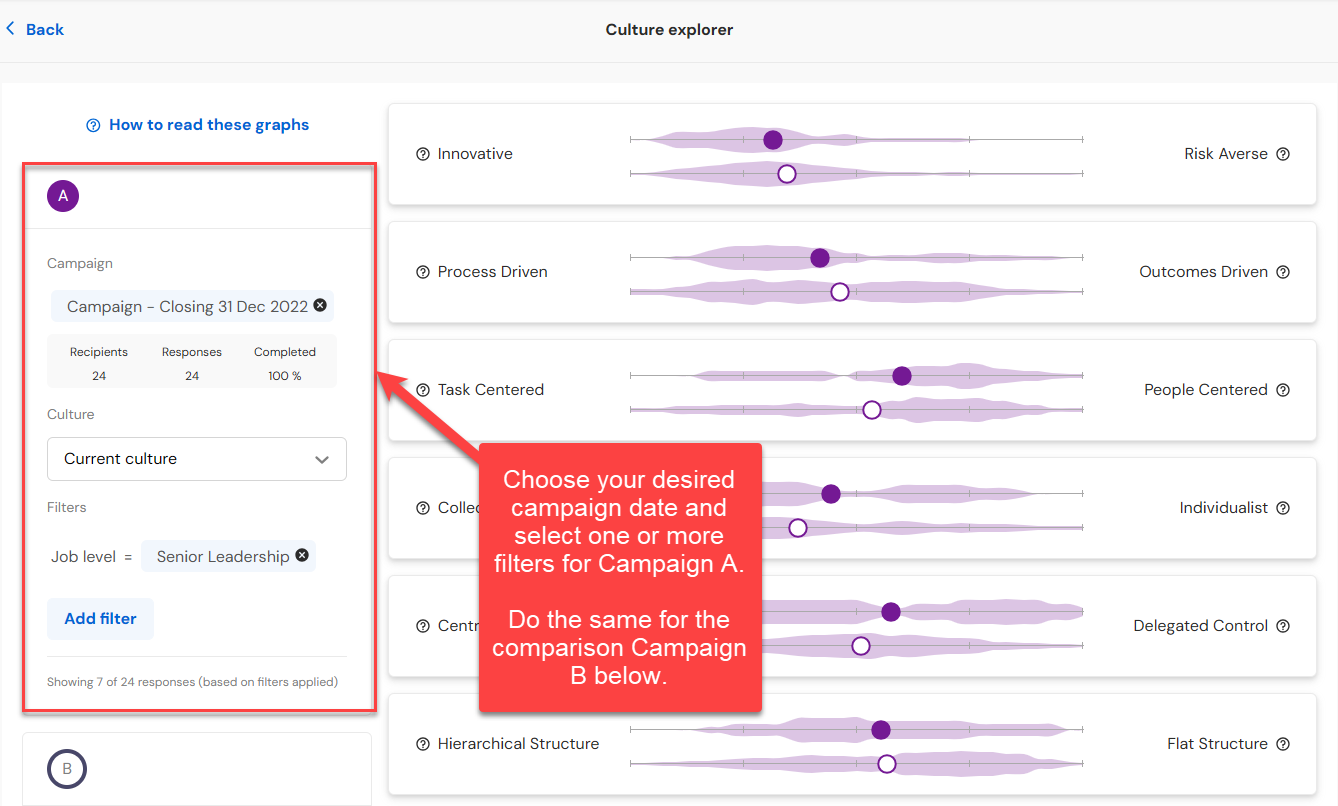Click the Flat Structure label
Image resolution: width=1338 pixels, height=806 pixels.
tap(1218, 744)
